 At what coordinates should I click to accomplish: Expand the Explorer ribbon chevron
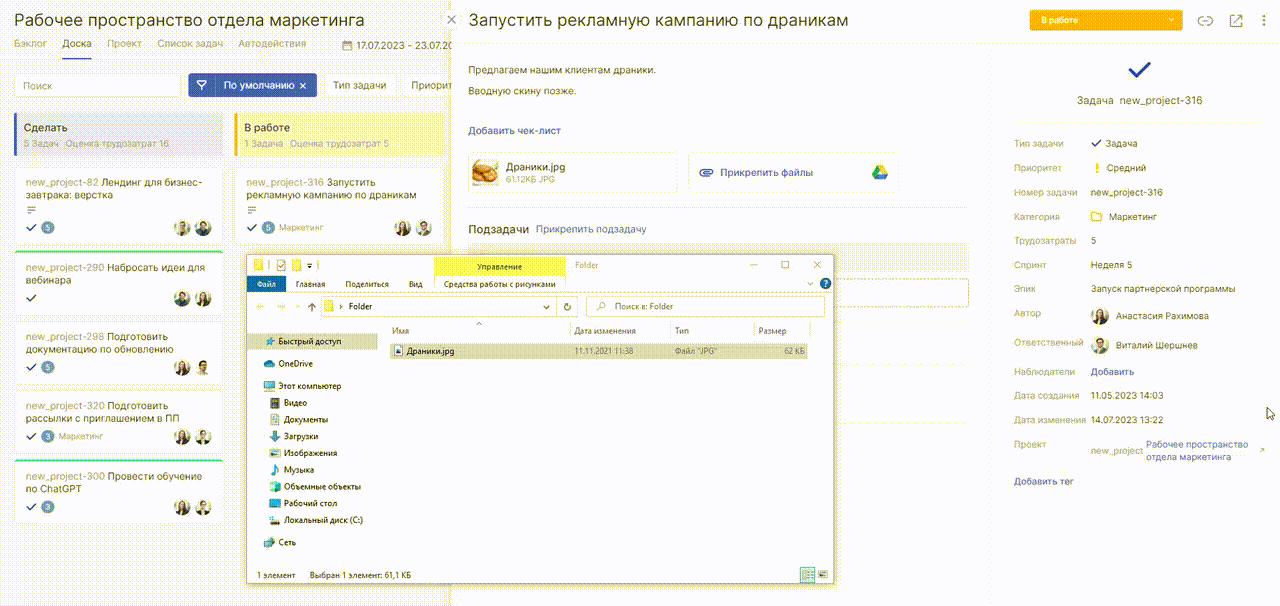pos(813,284)
